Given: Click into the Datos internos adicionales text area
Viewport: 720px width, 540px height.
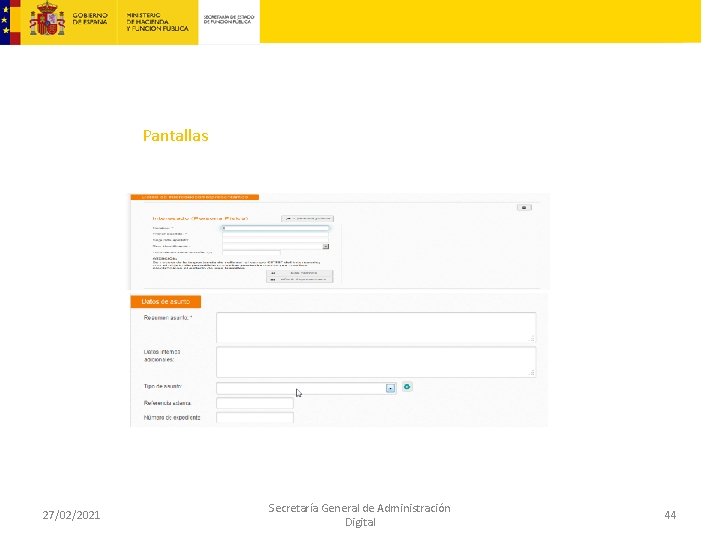Looking at the screenshot, I should (x=376, y=362).
